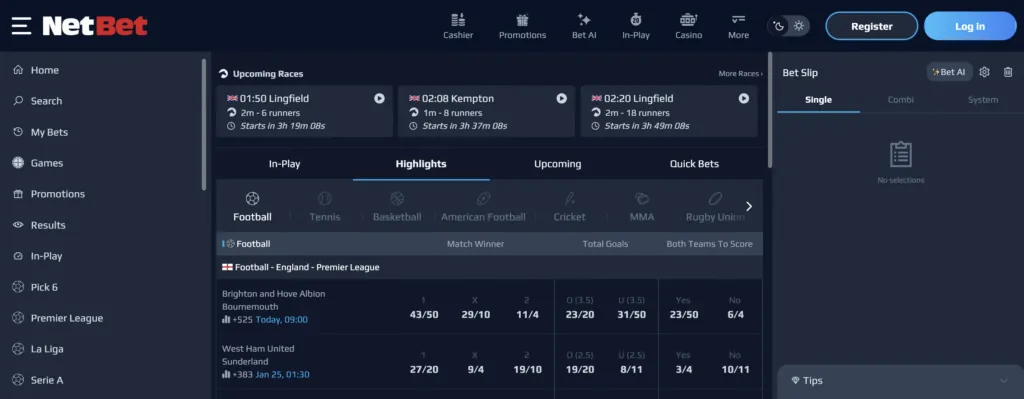
Task: Switch to dark mode moon toggle
Action: tap(778, 26)
